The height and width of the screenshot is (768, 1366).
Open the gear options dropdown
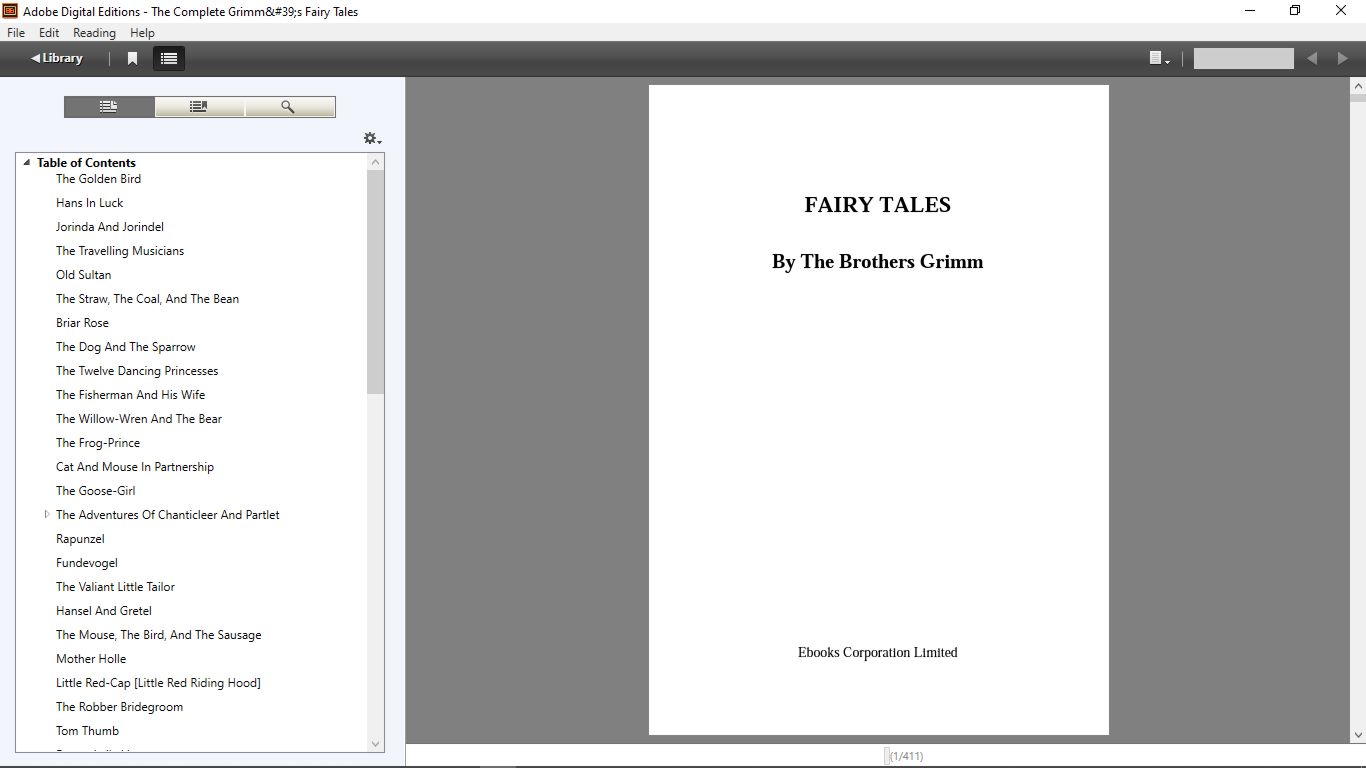click(x=372, y=139)
